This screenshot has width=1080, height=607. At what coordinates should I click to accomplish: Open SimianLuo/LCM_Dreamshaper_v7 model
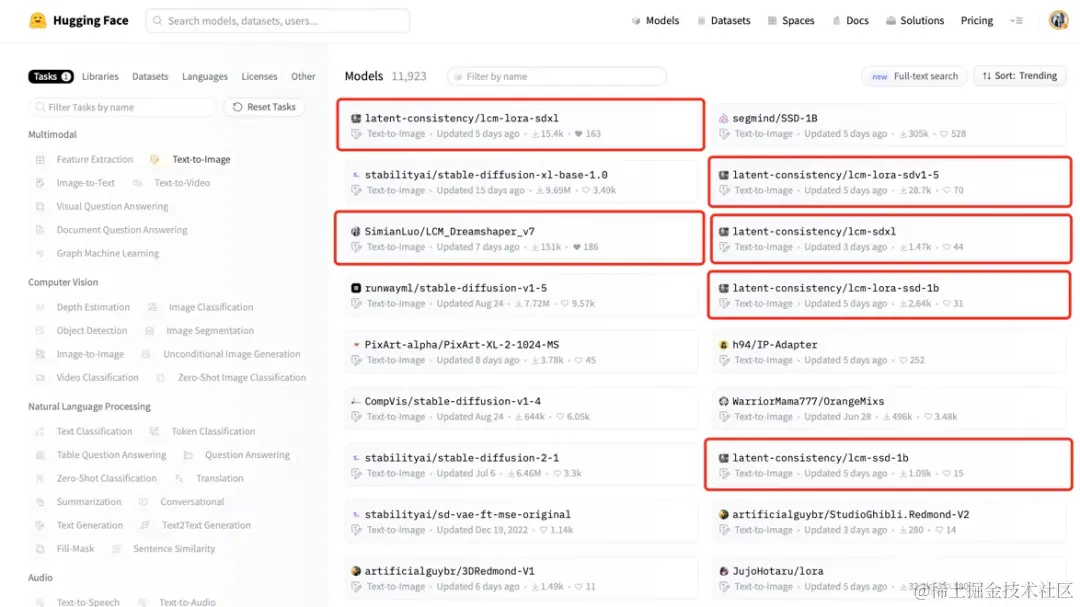(x=519, y=238)
